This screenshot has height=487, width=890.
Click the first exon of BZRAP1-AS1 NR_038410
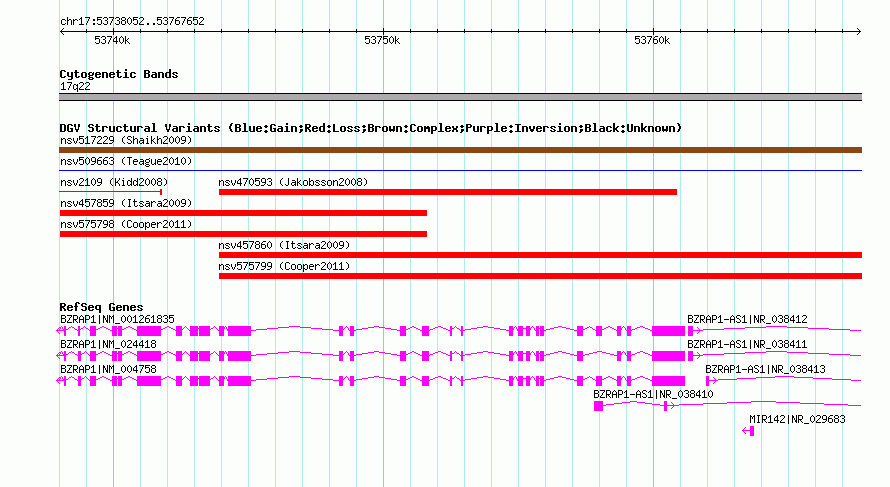[598, 406]
